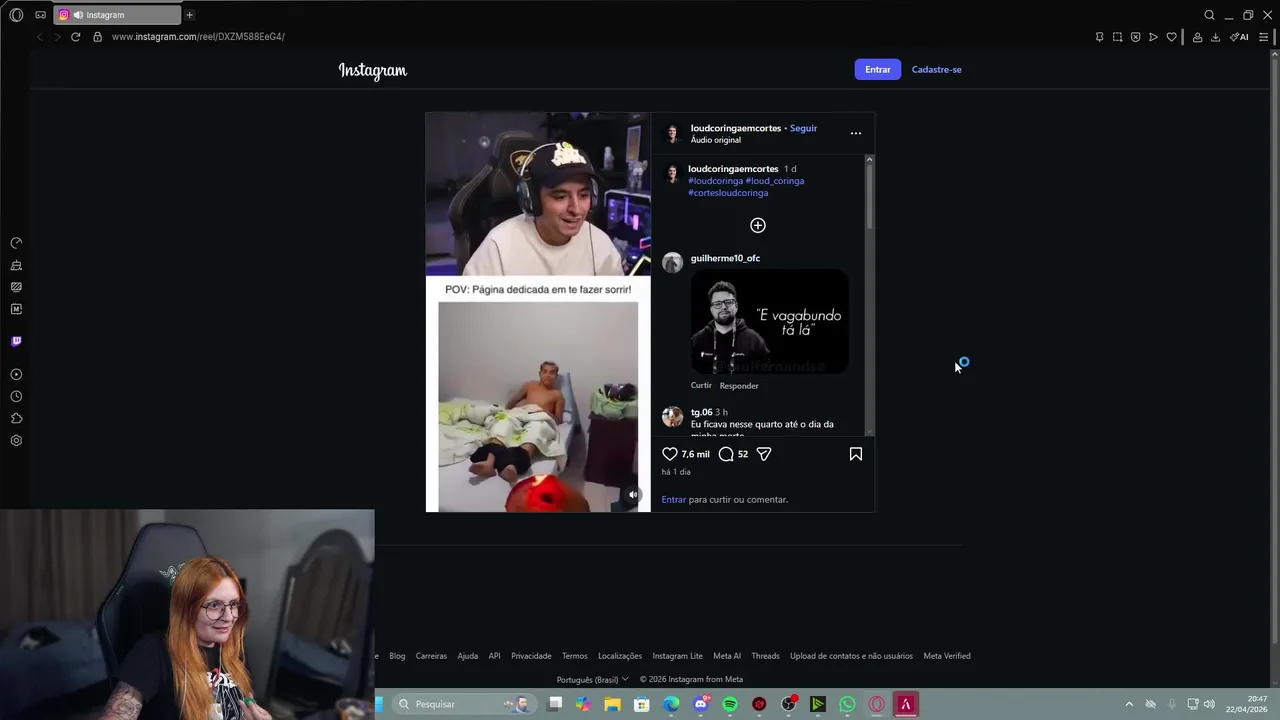
Task: Open the taskbar volume speaker icon
Action: (x=1210, y=704)
